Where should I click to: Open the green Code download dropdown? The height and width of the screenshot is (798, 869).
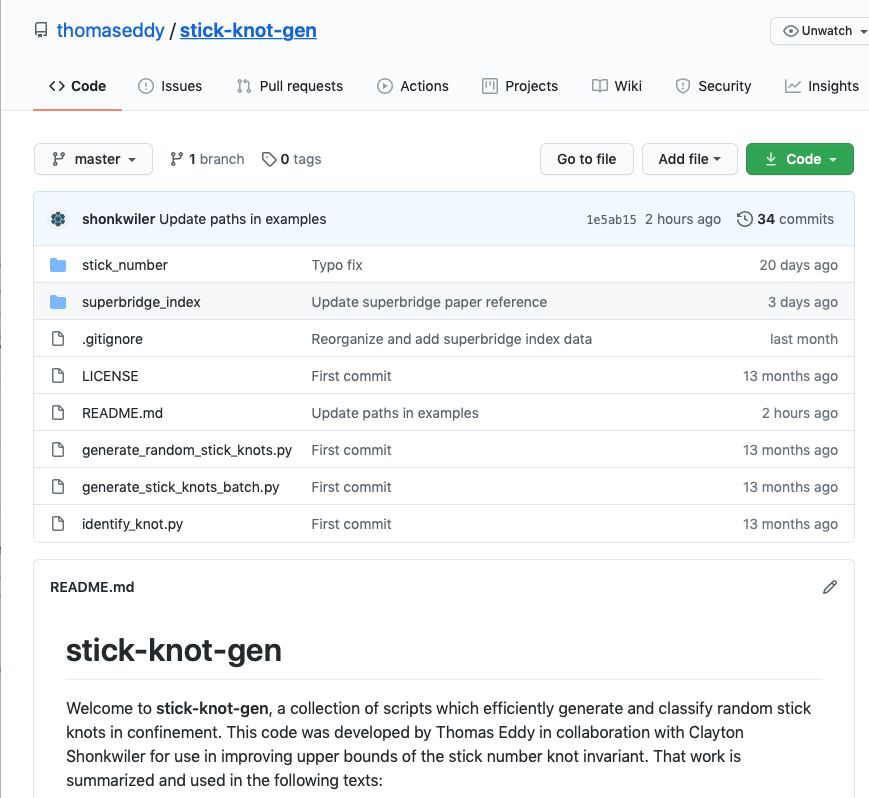[x=800, y=159]
